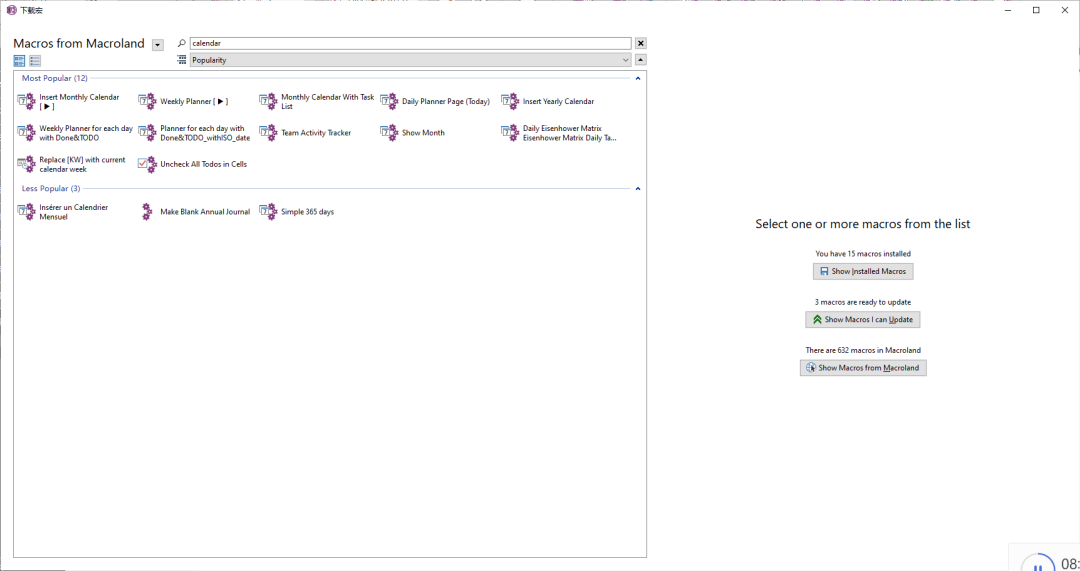This screenshot has height=571, width=1080.
Task: Show Installed Macros
Action: [863, 271]
